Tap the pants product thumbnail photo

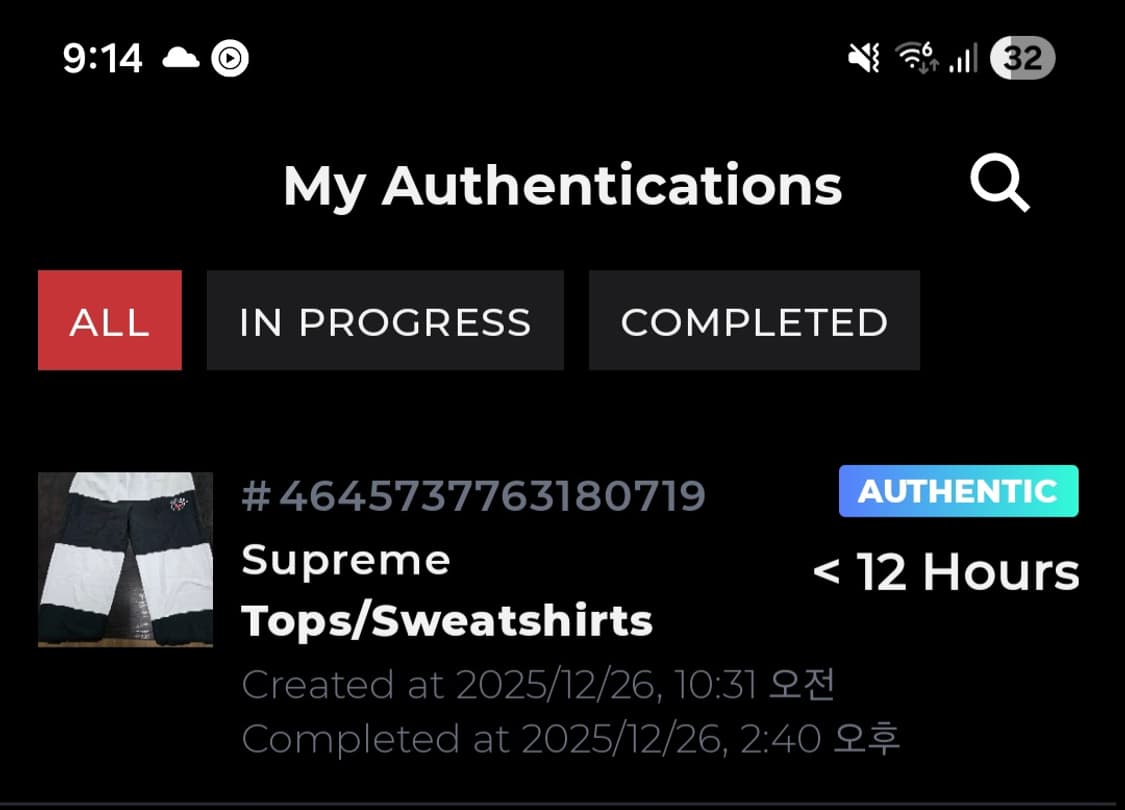125,559
